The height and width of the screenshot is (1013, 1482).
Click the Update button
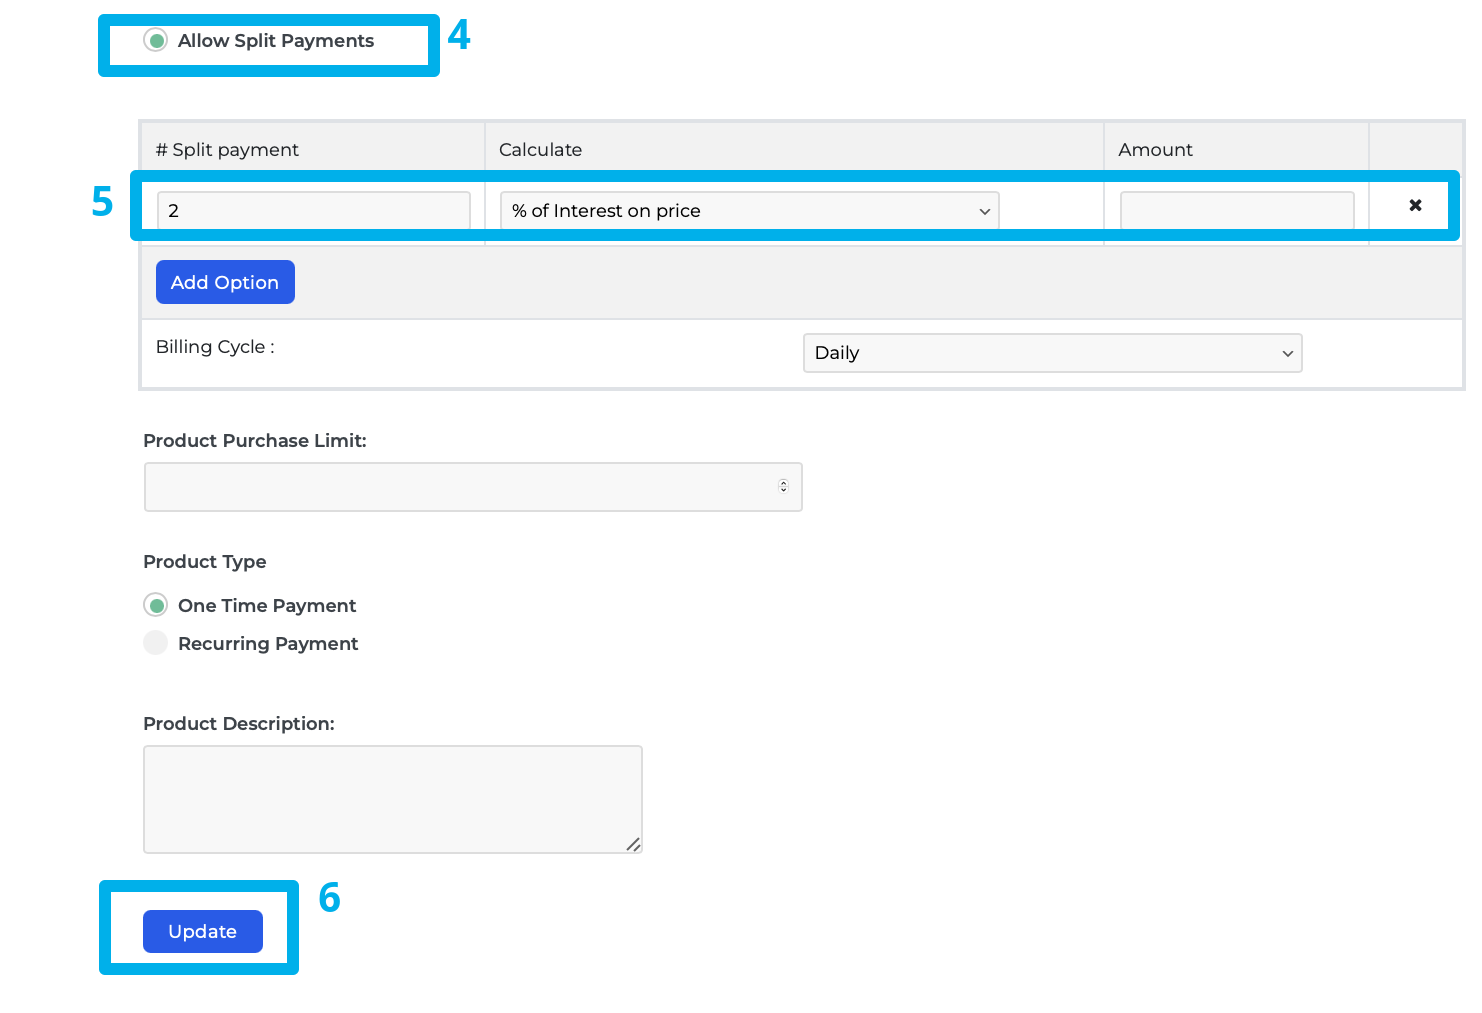pos(202,931)
